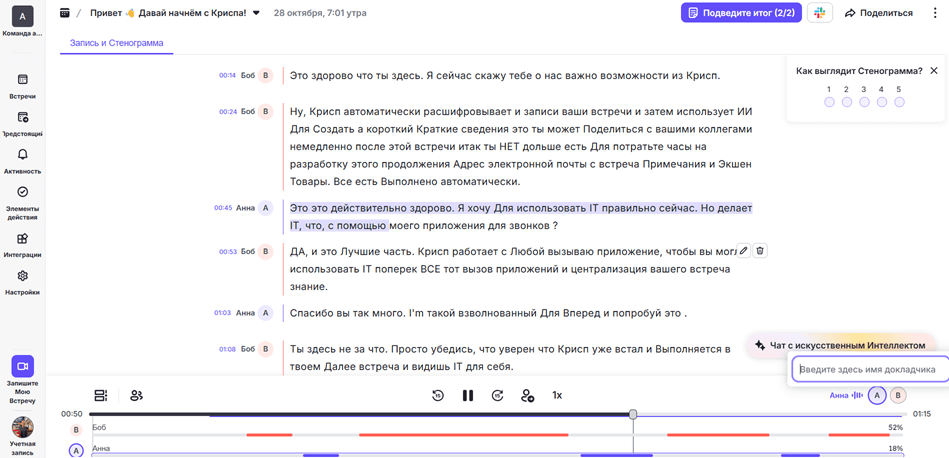This screenshot has width=949, height=458.
Task: Open the three-dot more options menu
Action: [x=934, y=13]
